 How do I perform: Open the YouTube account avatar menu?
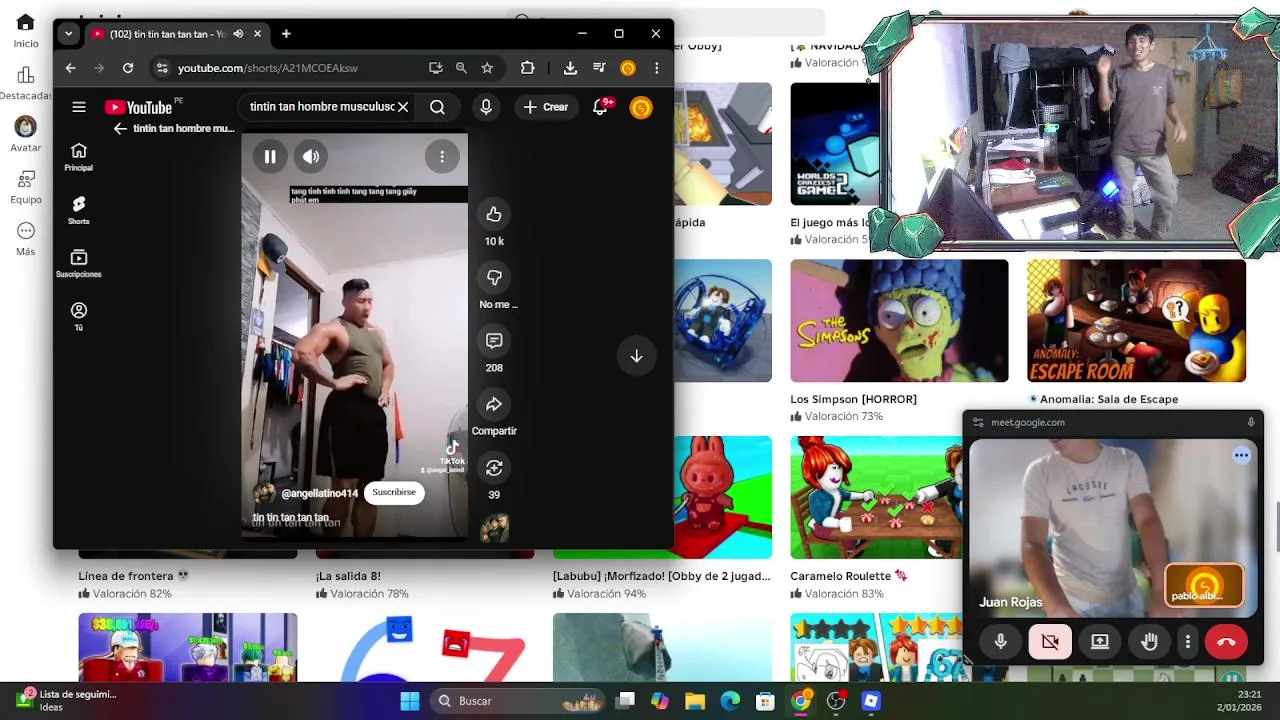[x=641, y=107]
